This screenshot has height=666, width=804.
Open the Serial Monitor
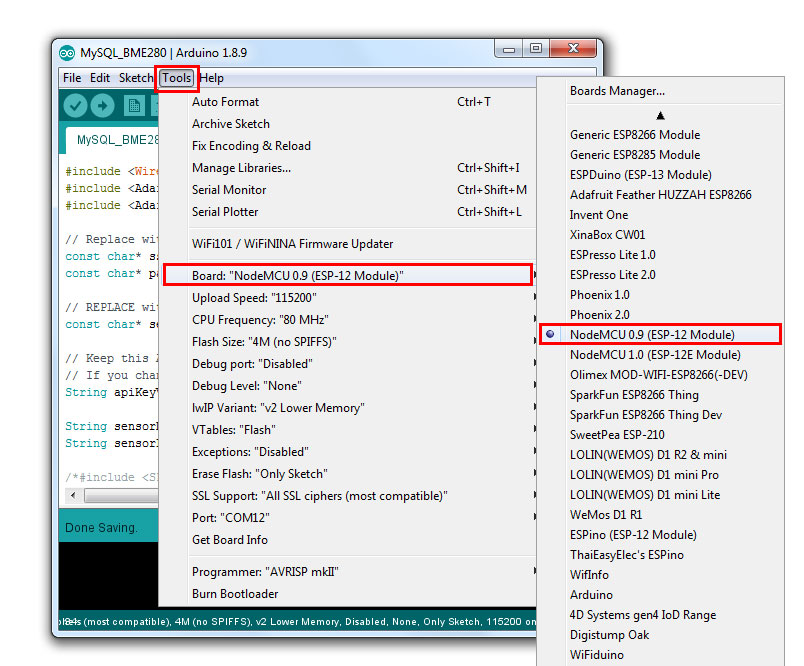349,190
